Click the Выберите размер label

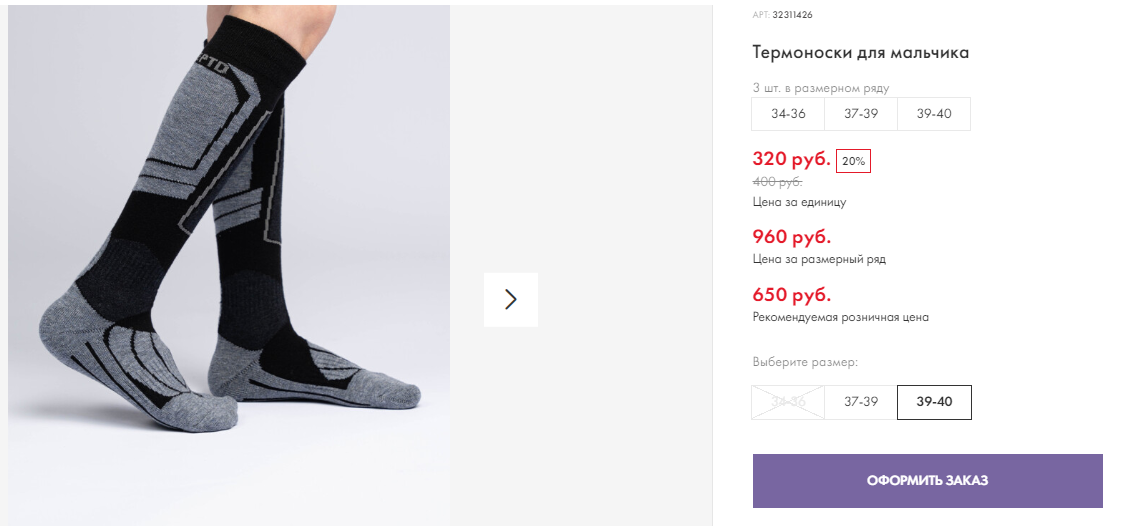[x=805, y=362]
